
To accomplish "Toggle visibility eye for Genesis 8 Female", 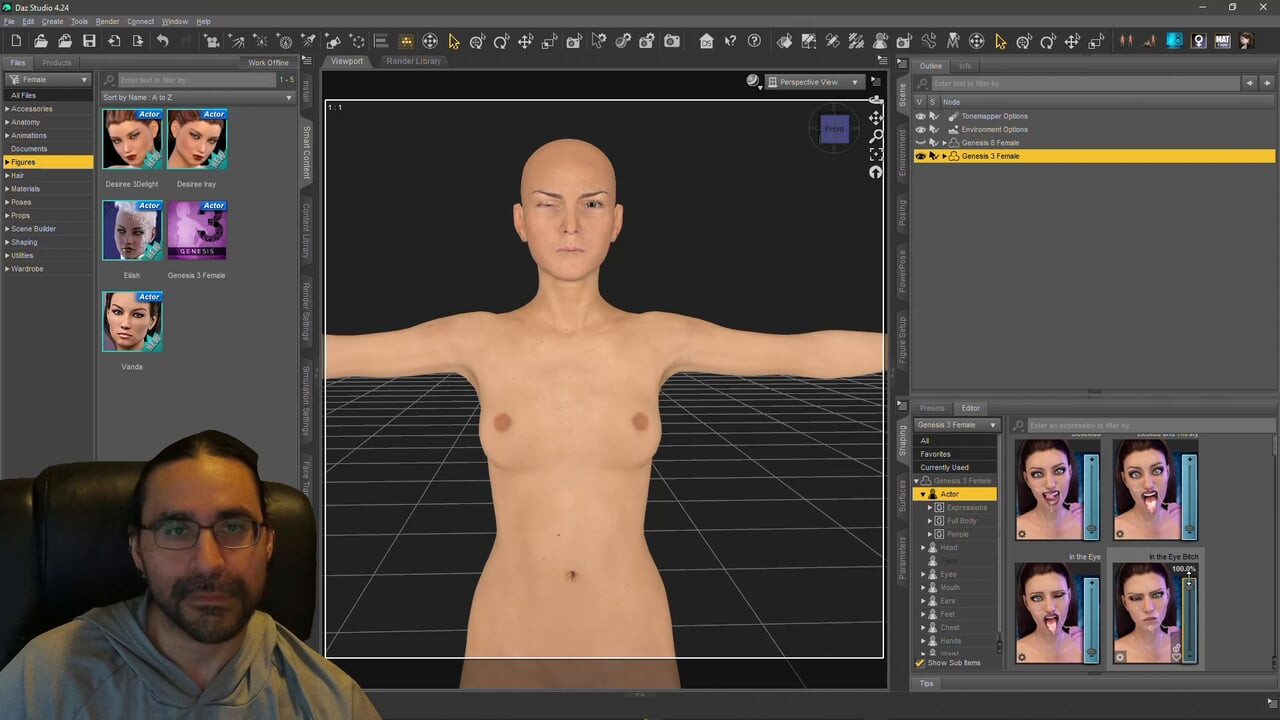I will pyautogui.click(x=920, y=143).
